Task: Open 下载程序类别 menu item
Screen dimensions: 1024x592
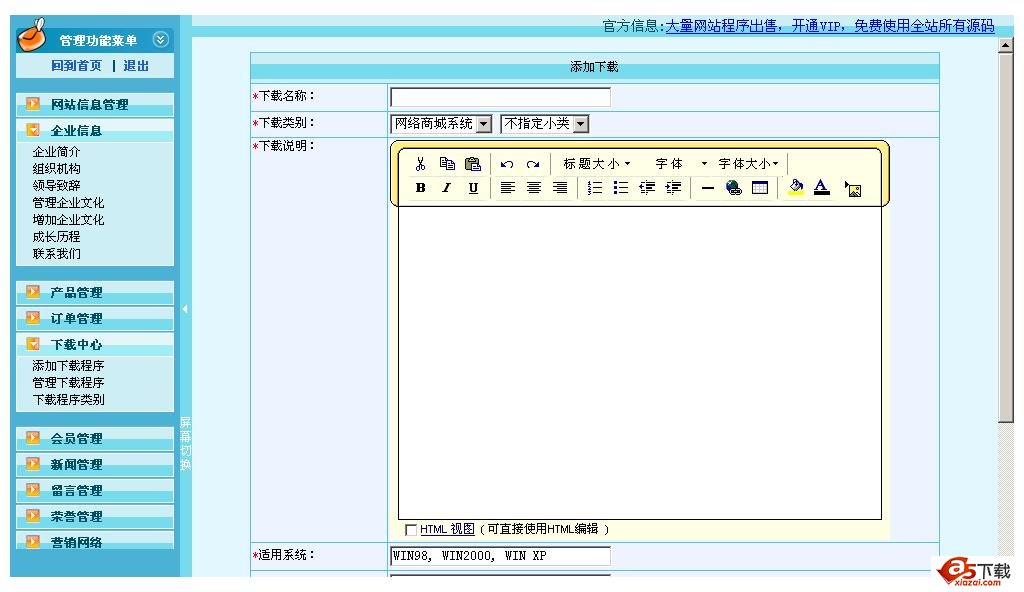Action: [69, 399]
